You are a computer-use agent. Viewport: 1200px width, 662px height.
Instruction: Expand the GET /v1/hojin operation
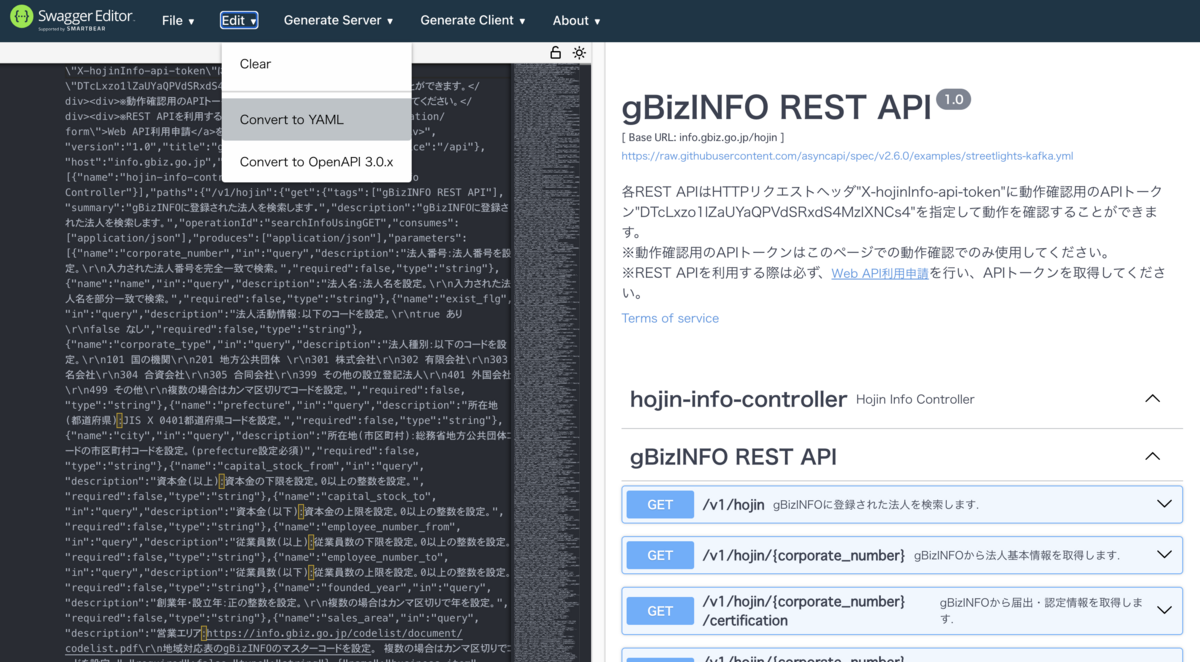click(902, 504)
